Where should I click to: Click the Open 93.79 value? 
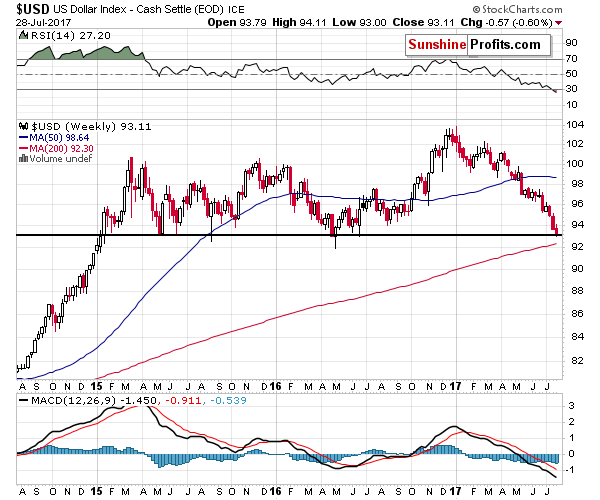coord(237,23)
